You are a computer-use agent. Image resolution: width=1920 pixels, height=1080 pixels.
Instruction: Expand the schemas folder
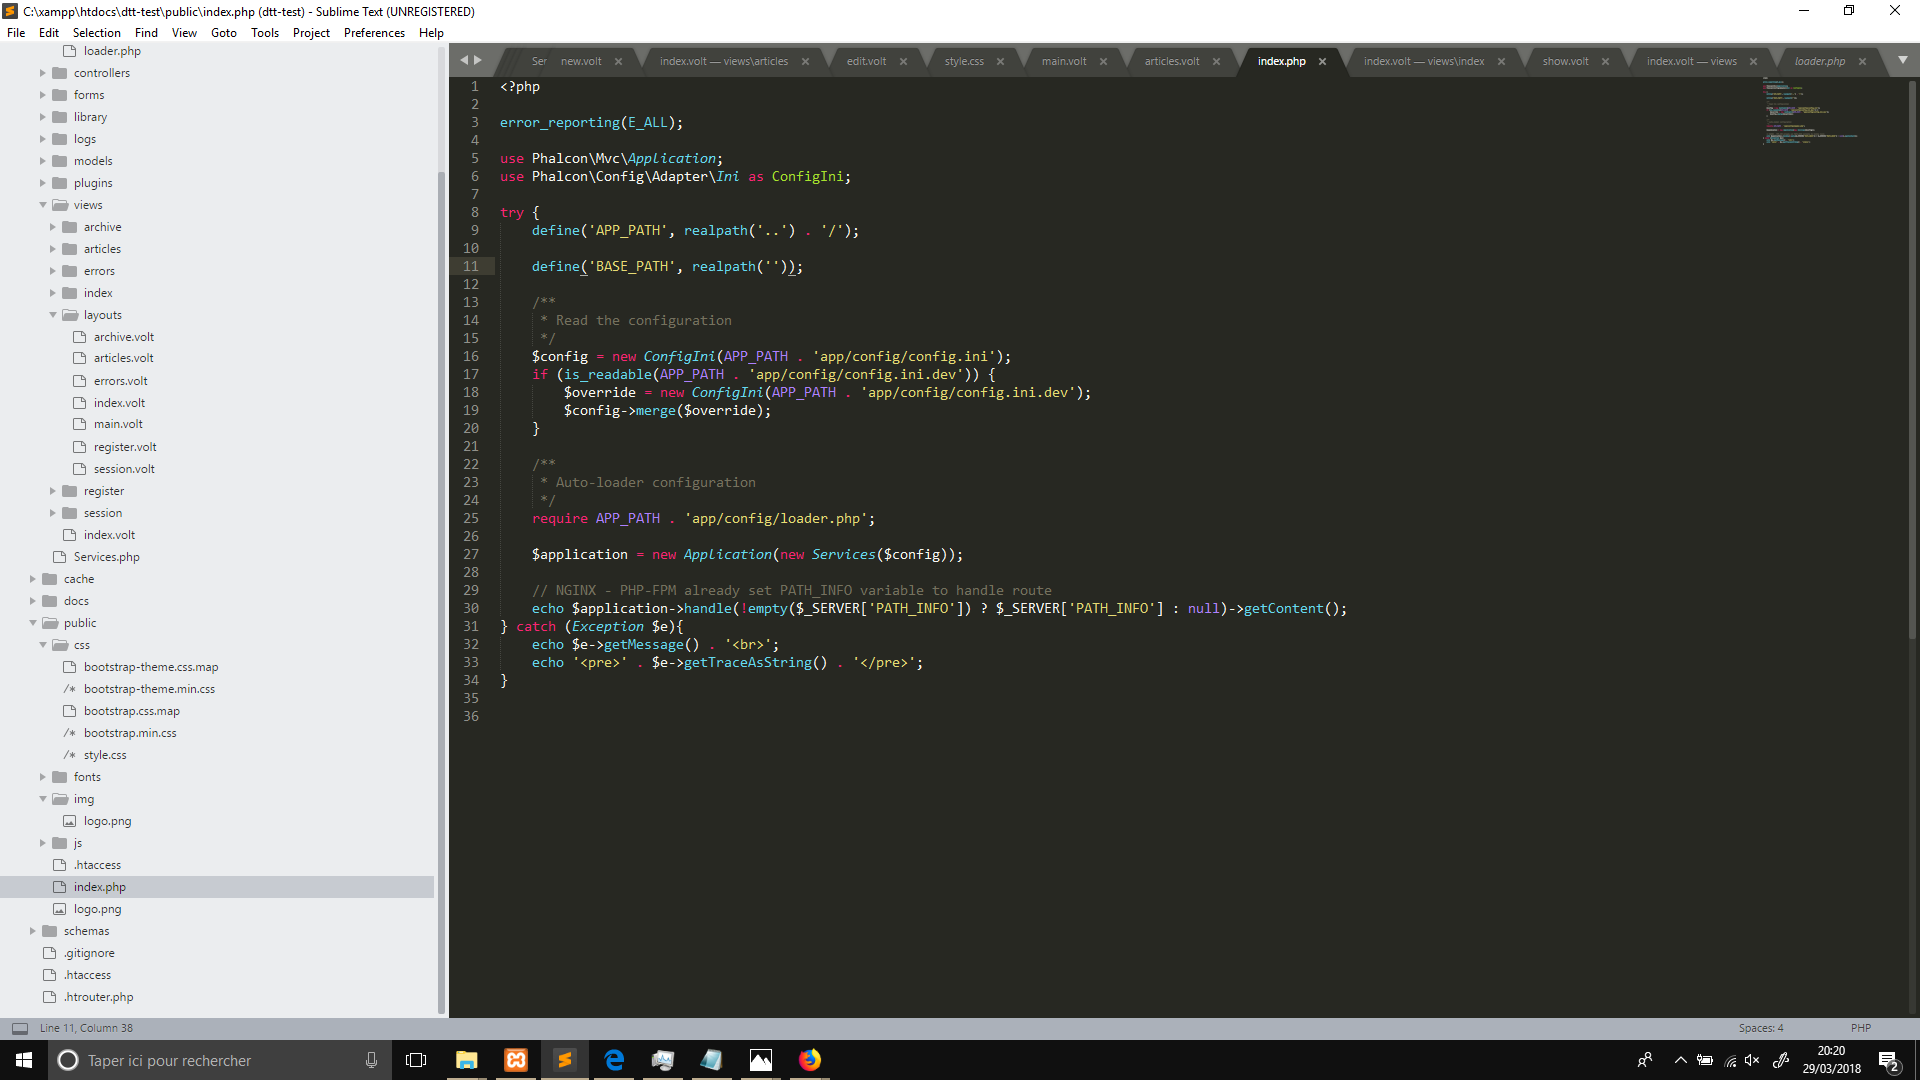pos(32,931)
